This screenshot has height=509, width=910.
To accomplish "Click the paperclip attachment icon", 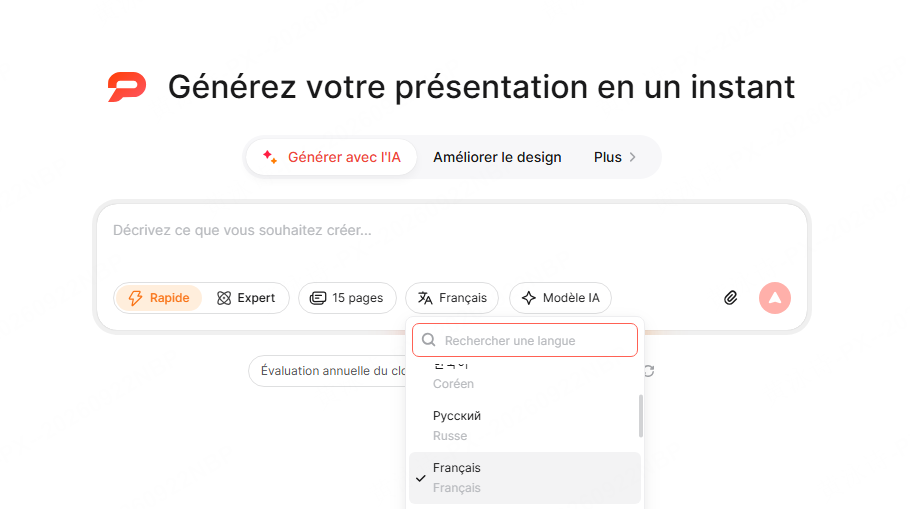I will [x=731, y=298].
